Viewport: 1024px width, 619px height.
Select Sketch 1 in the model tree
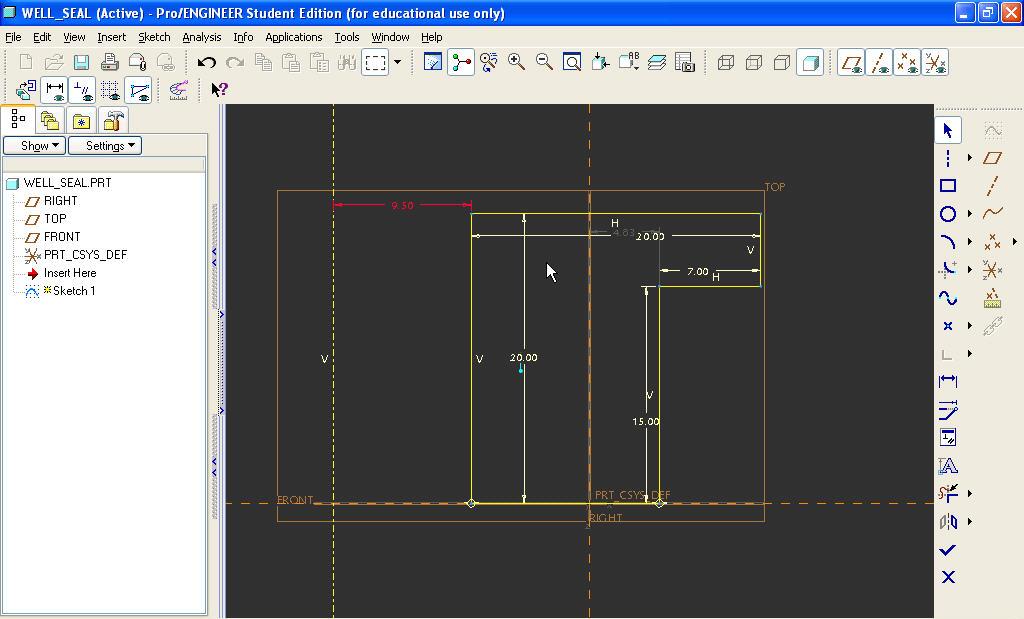(74, 291)
